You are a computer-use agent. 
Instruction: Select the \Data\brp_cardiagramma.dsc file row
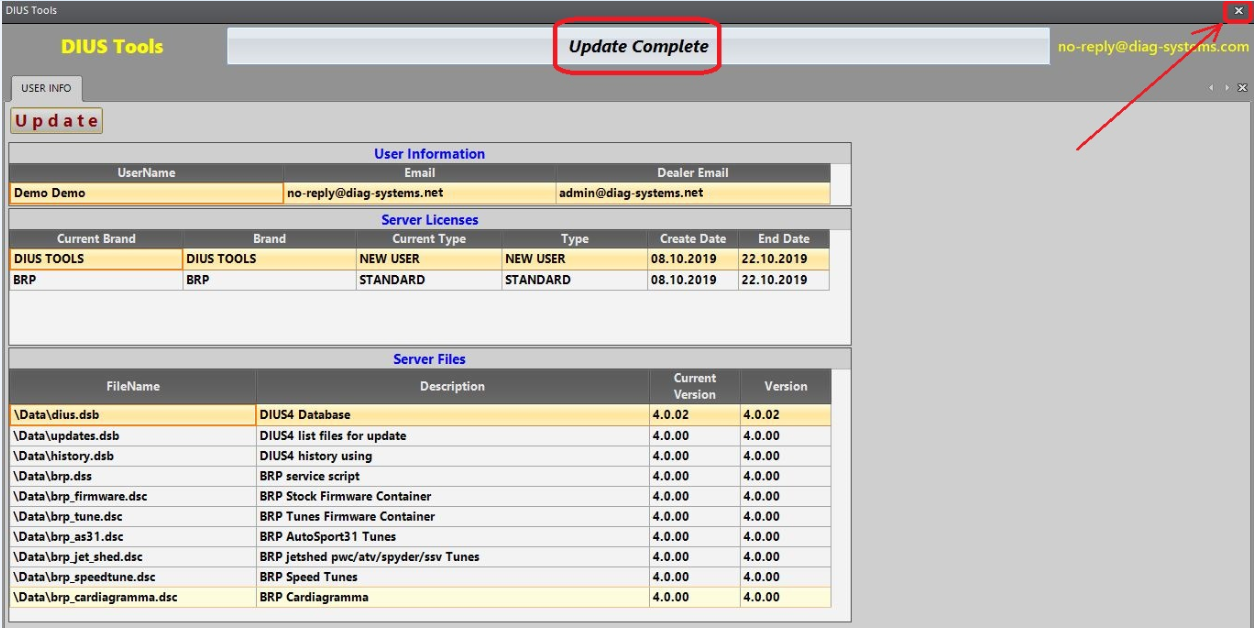[133, 597]
